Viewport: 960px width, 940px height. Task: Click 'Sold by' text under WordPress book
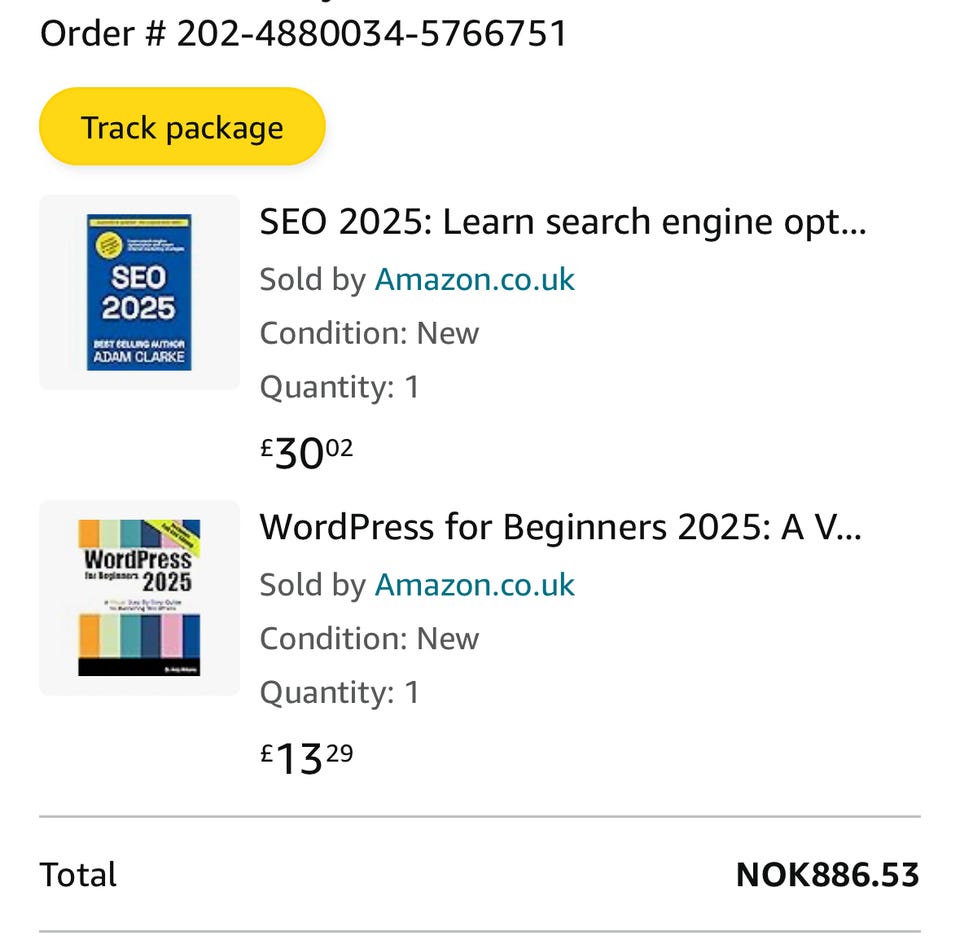click(312, 584)
